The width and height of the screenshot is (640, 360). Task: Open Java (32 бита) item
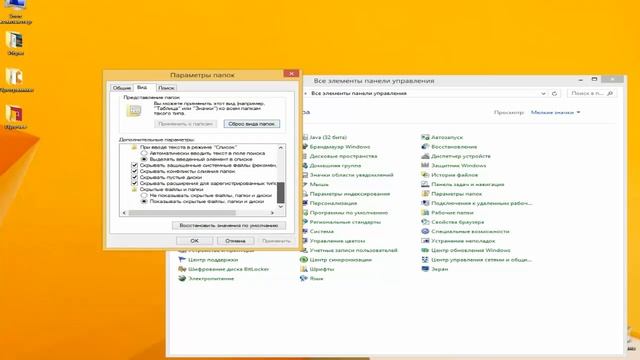pos(324,138)
